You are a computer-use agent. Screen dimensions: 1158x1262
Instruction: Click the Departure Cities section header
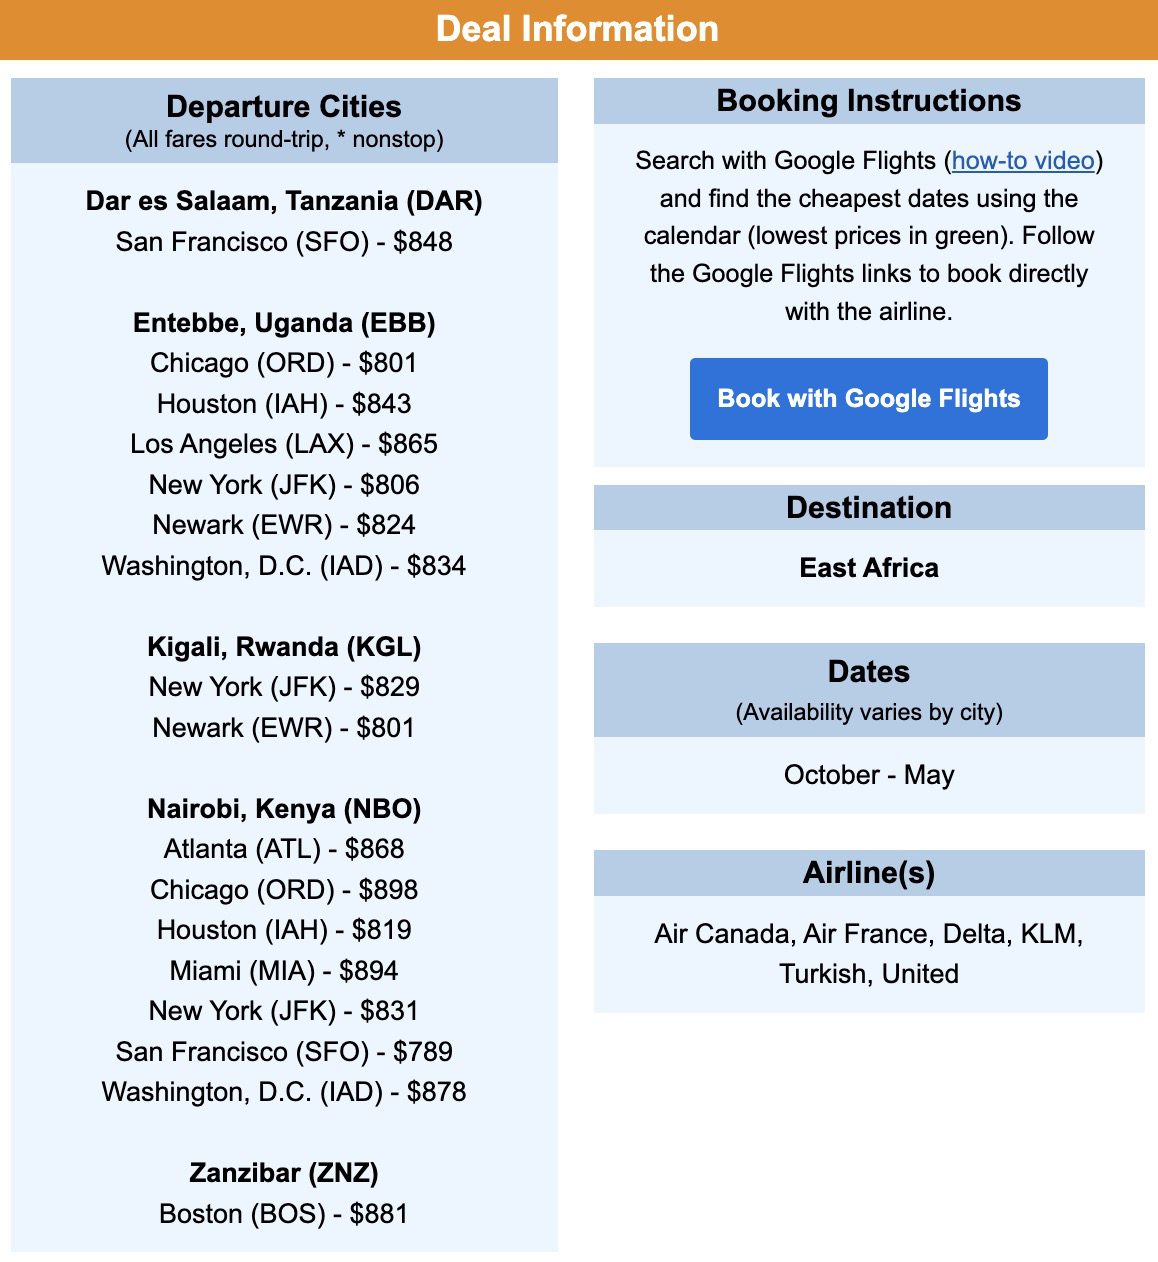click(x=284, y=107)
